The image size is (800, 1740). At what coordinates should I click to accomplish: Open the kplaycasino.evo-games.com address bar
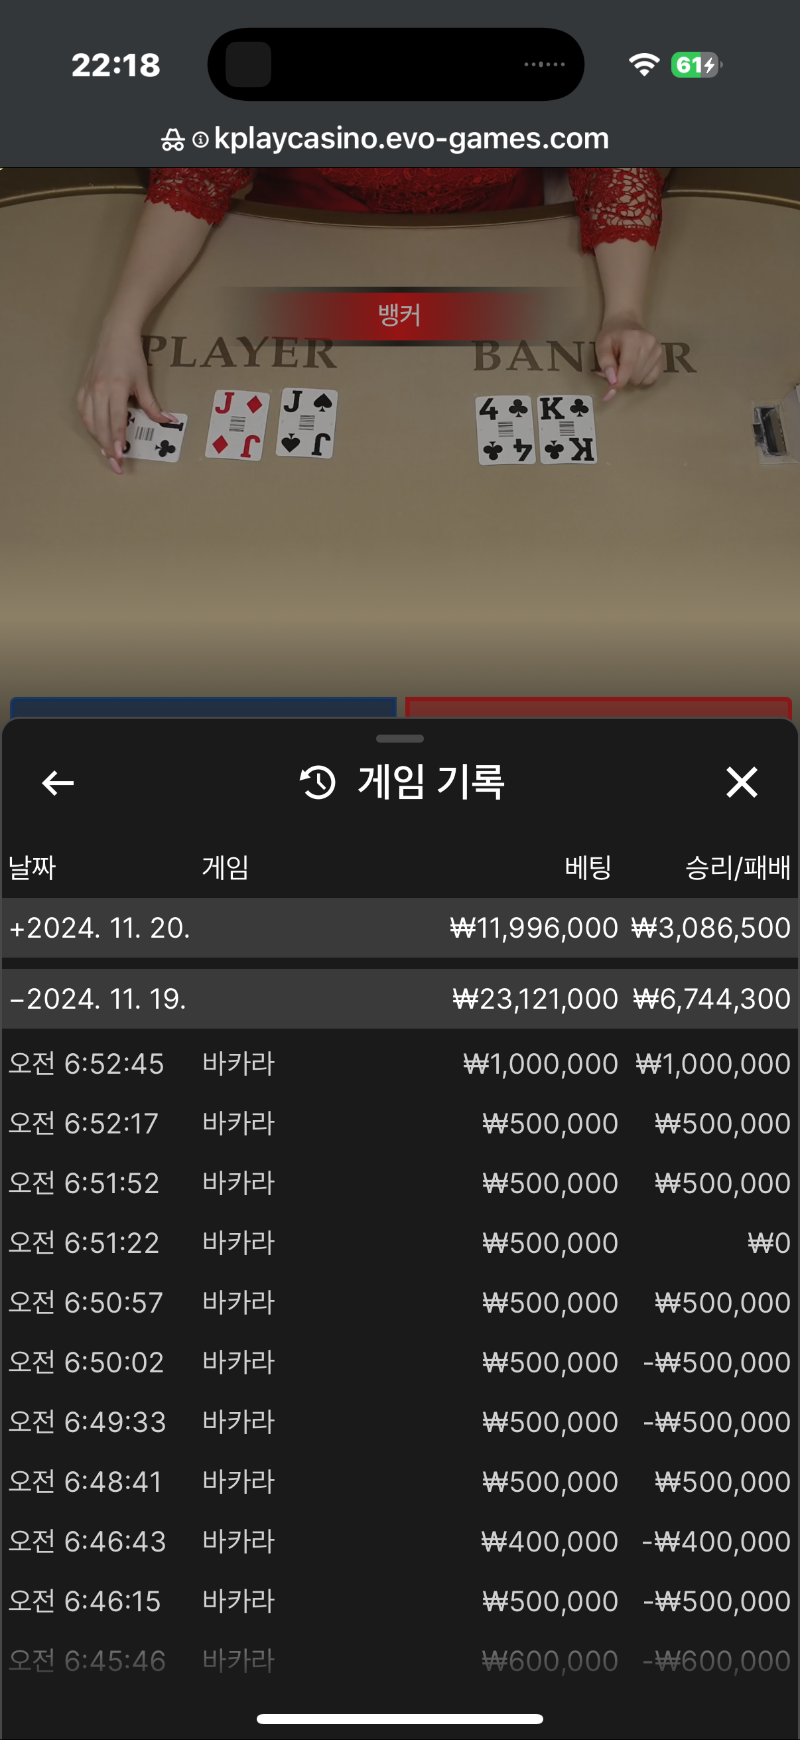(x=386, y=138)
